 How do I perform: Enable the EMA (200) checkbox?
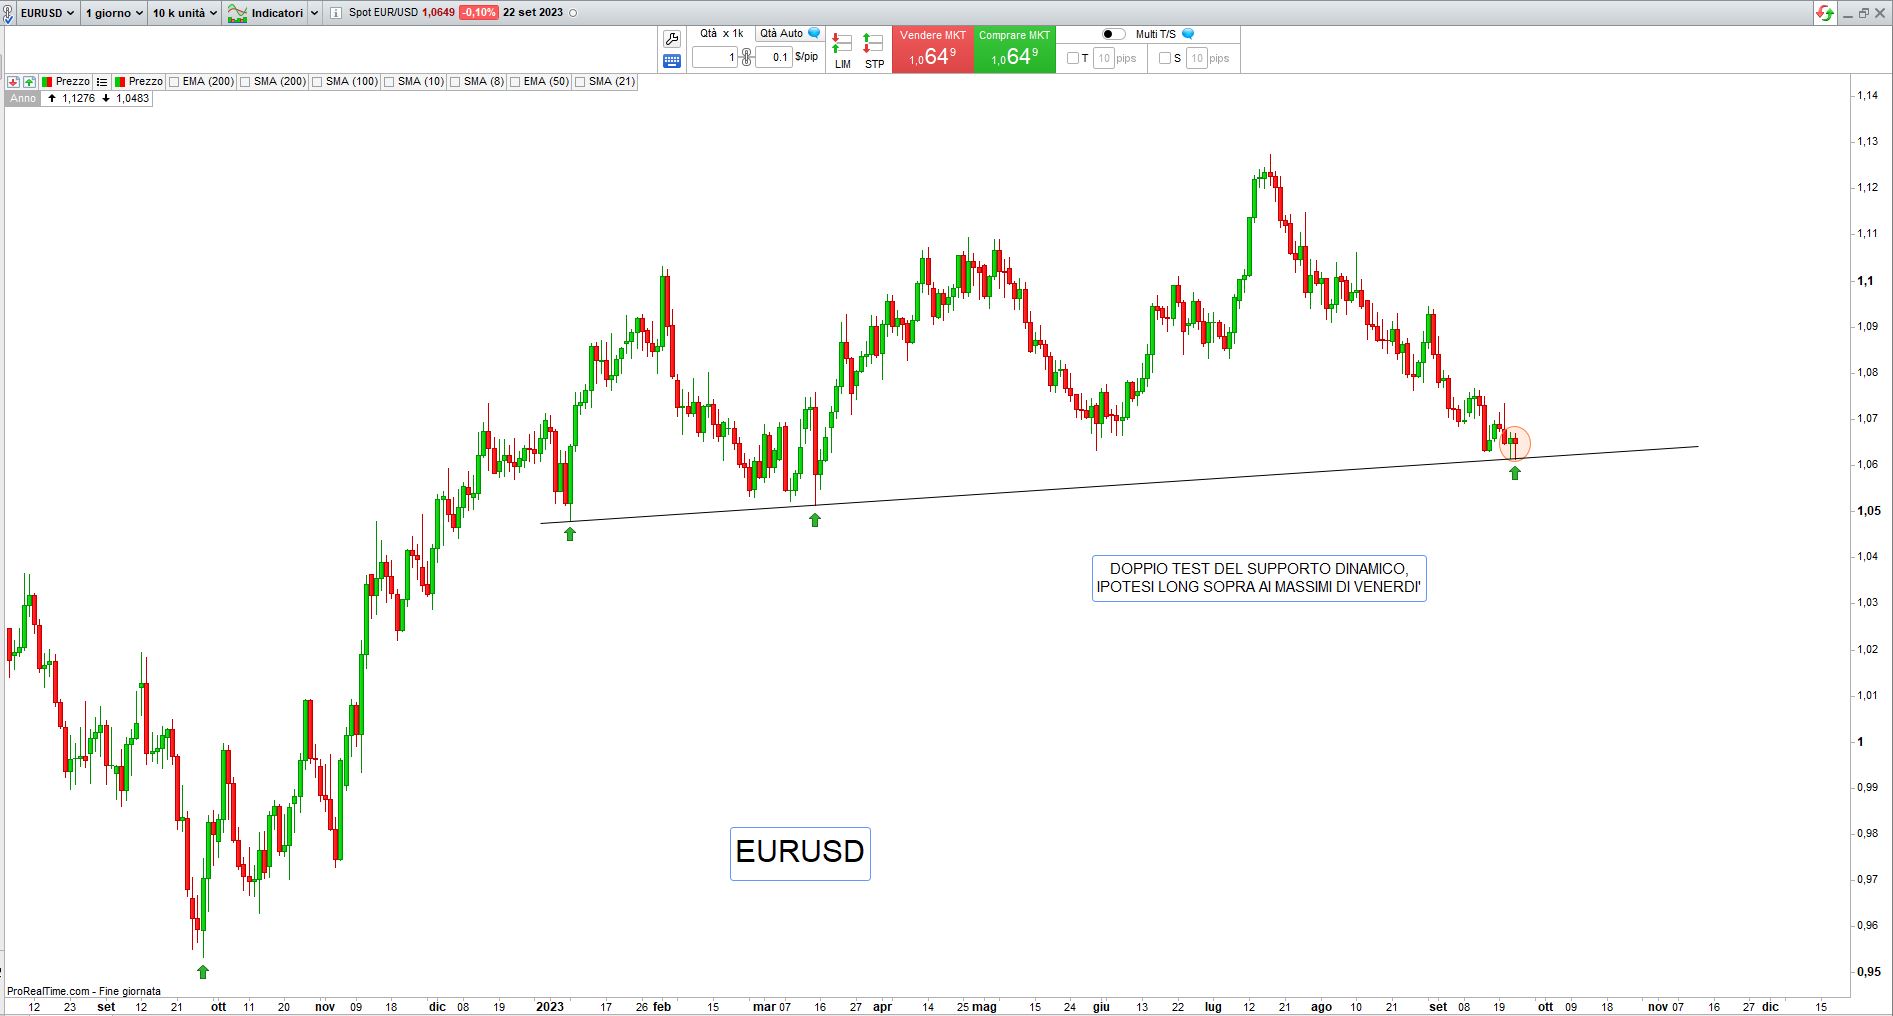[x=174, y=82]
